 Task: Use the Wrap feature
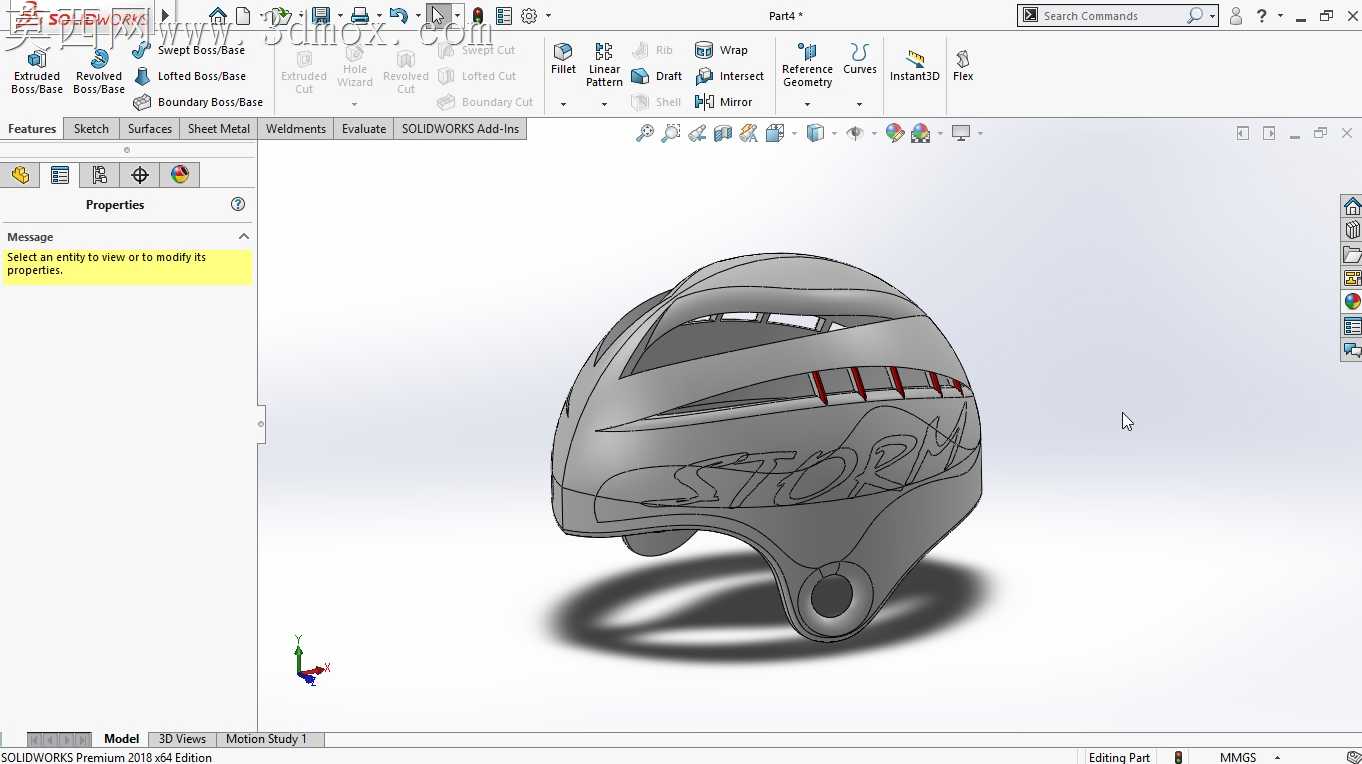(721, 50)
